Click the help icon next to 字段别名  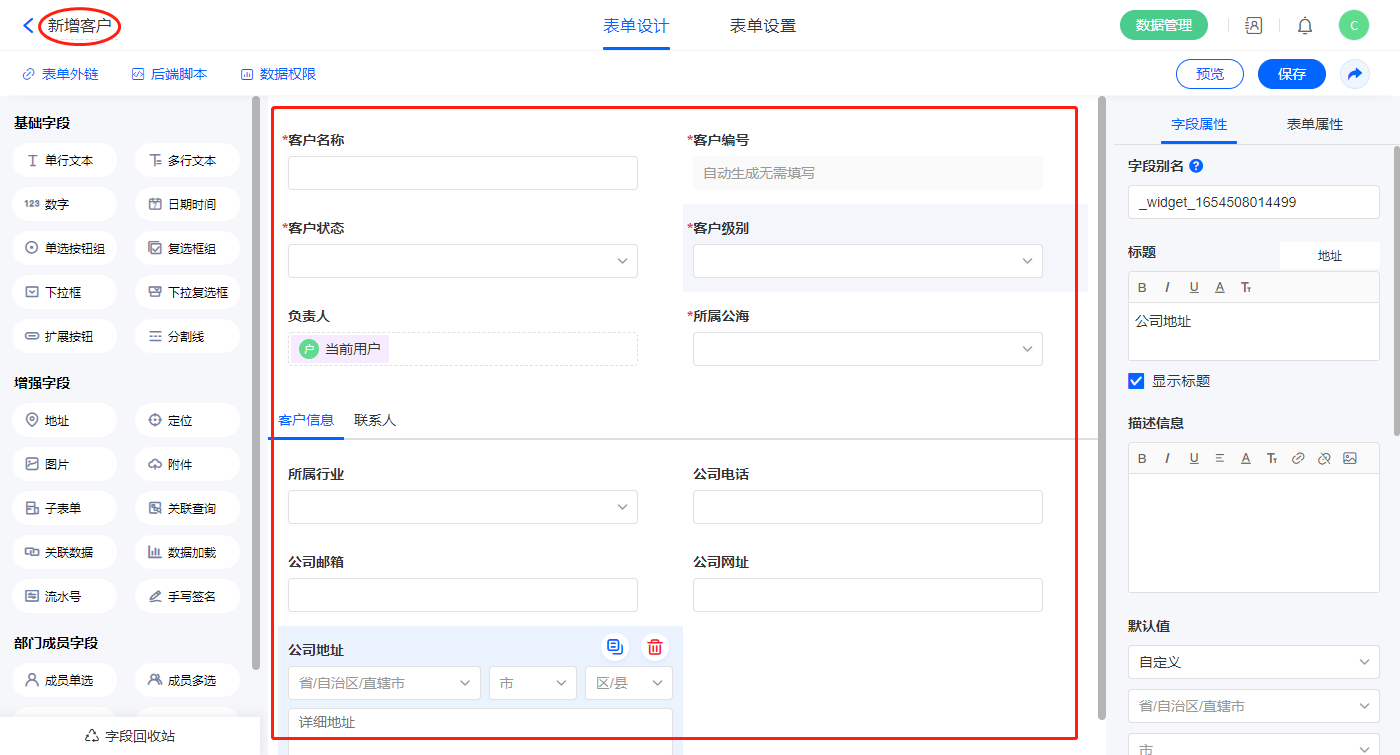tap(1196, 166)
